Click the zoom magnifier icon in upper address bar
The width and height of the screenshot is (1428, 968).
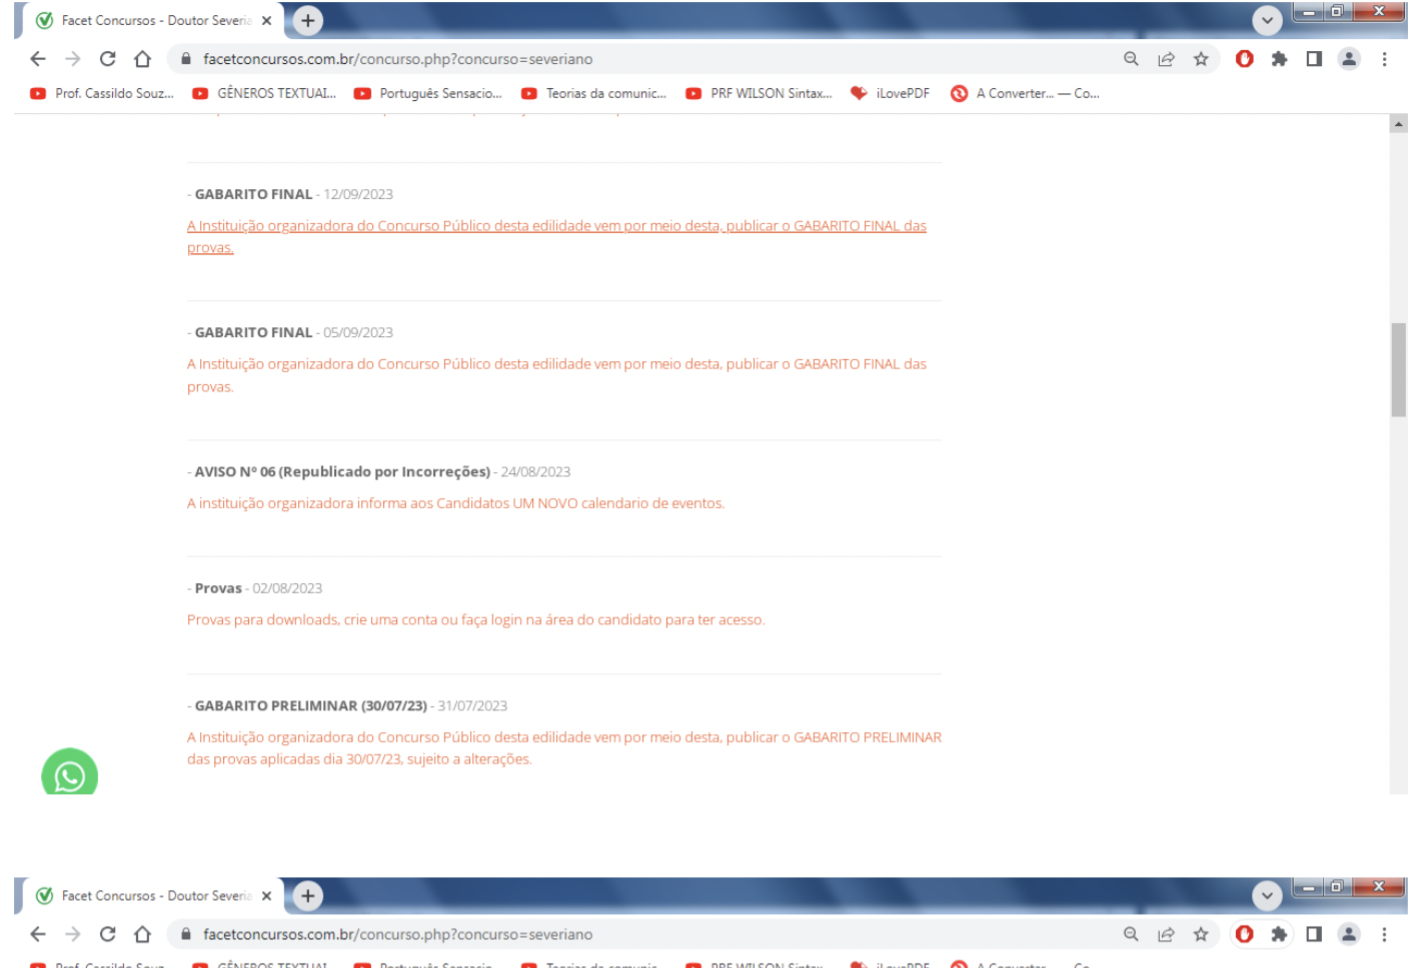coord(1130,59)
